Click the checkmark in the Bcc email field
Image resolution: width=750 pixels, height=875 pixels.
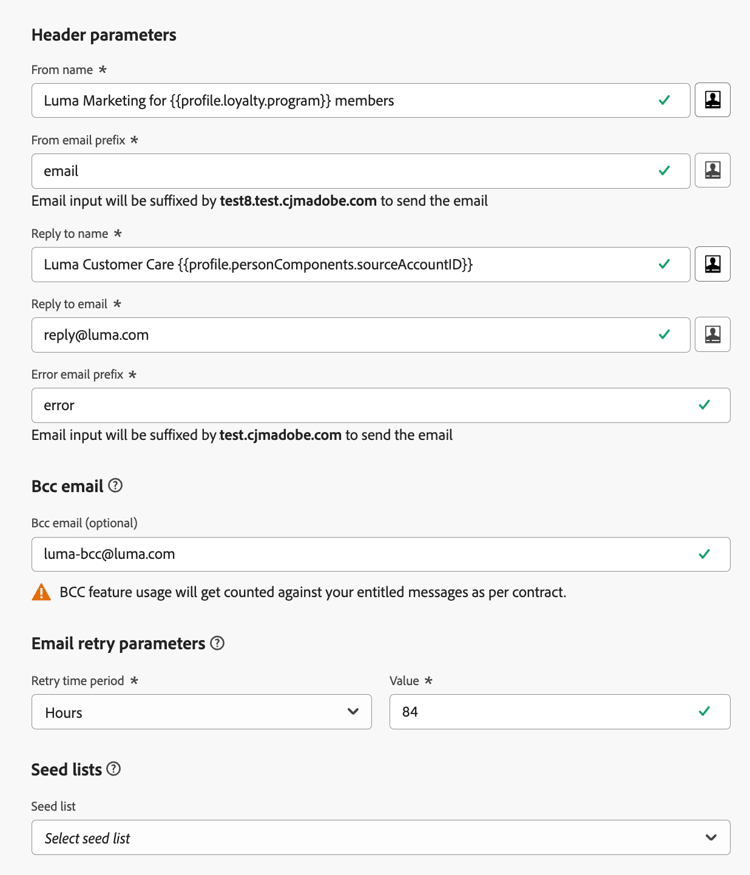coord(705,554)
